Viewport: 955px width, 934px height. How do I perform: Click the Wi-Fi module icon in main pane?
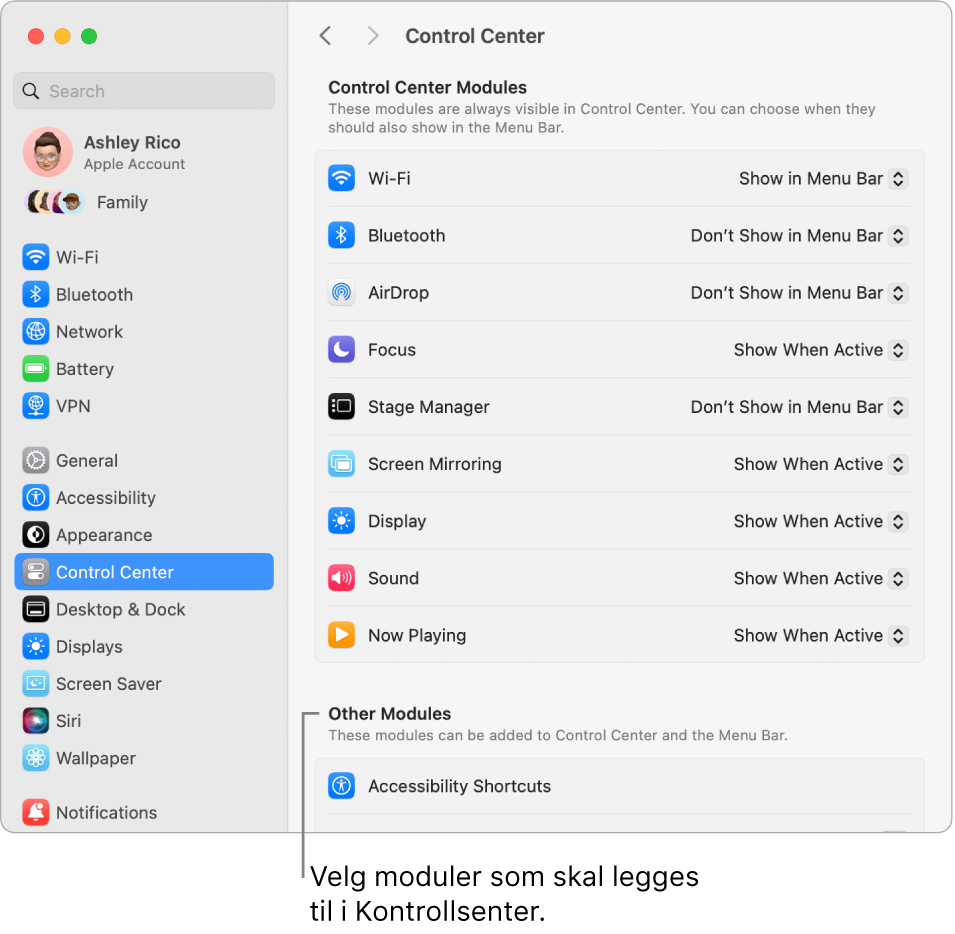[341, 178]
